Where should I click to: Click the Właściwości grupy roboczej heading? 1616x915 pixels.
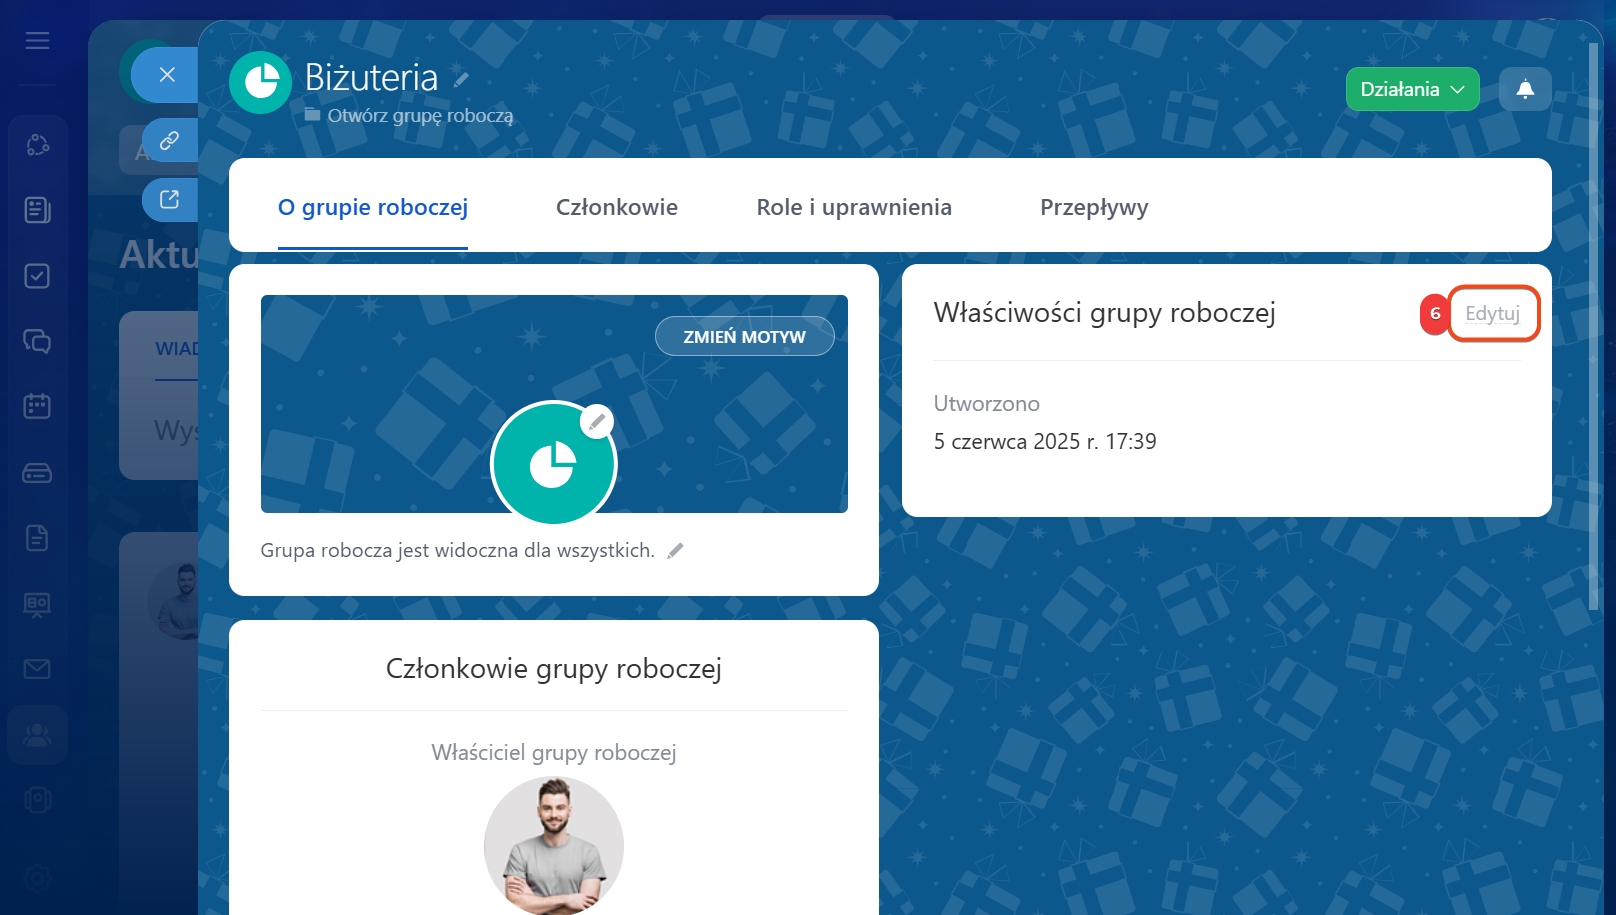coord(1104,313)
